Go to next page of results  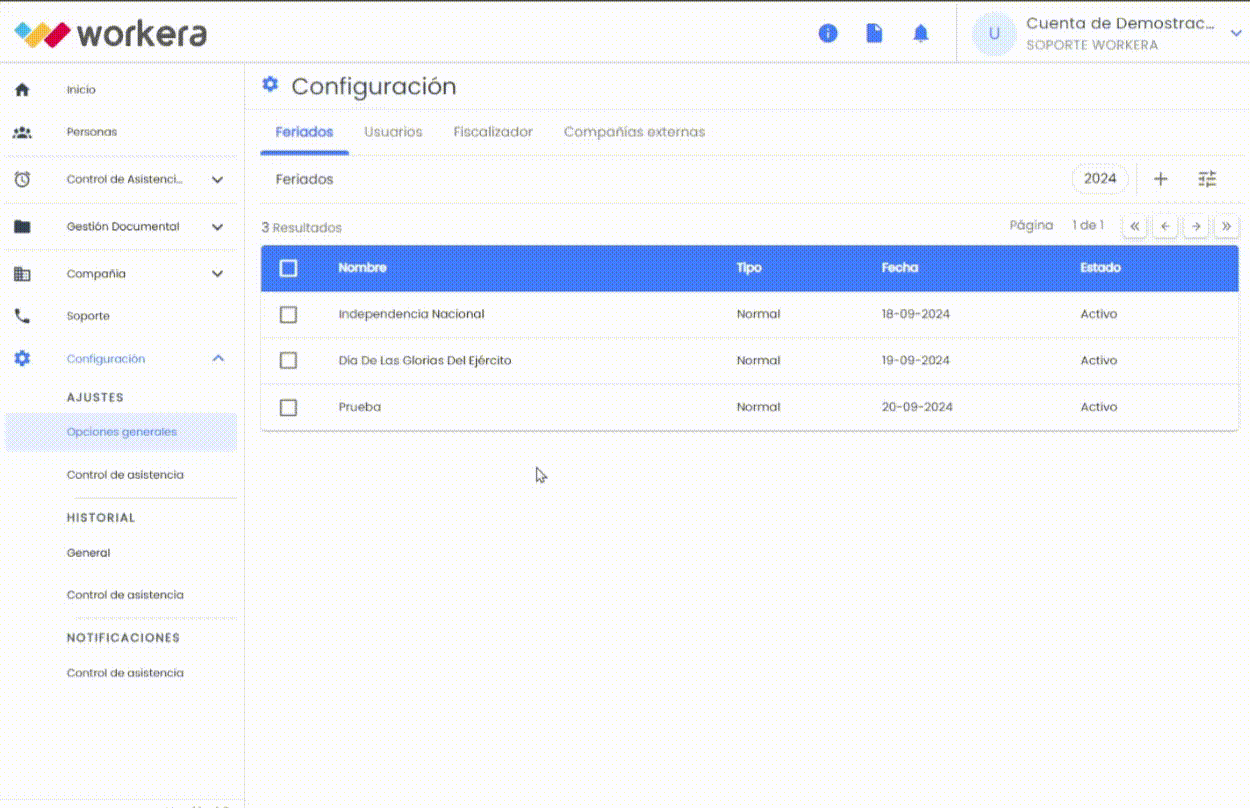pyautogui.click(x=1196, y=226)
